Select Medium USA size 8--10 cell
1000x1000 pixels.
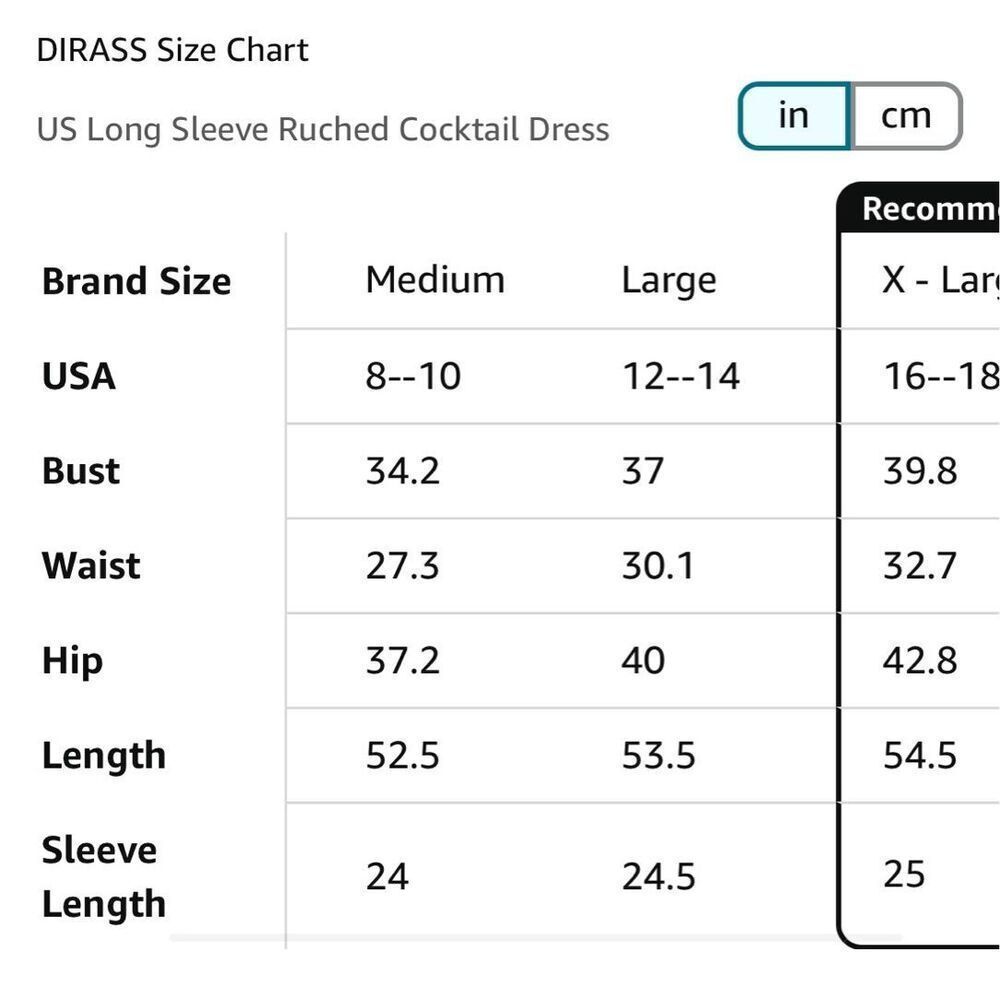tap(413, 377)
